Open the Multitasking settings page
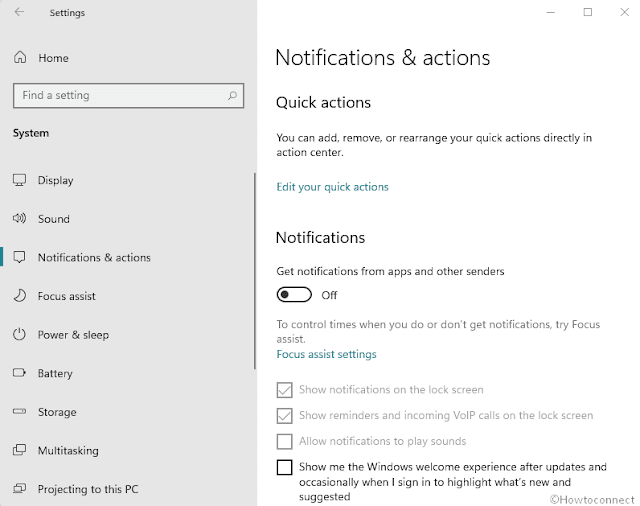The image size is (640, 506). 68,451
